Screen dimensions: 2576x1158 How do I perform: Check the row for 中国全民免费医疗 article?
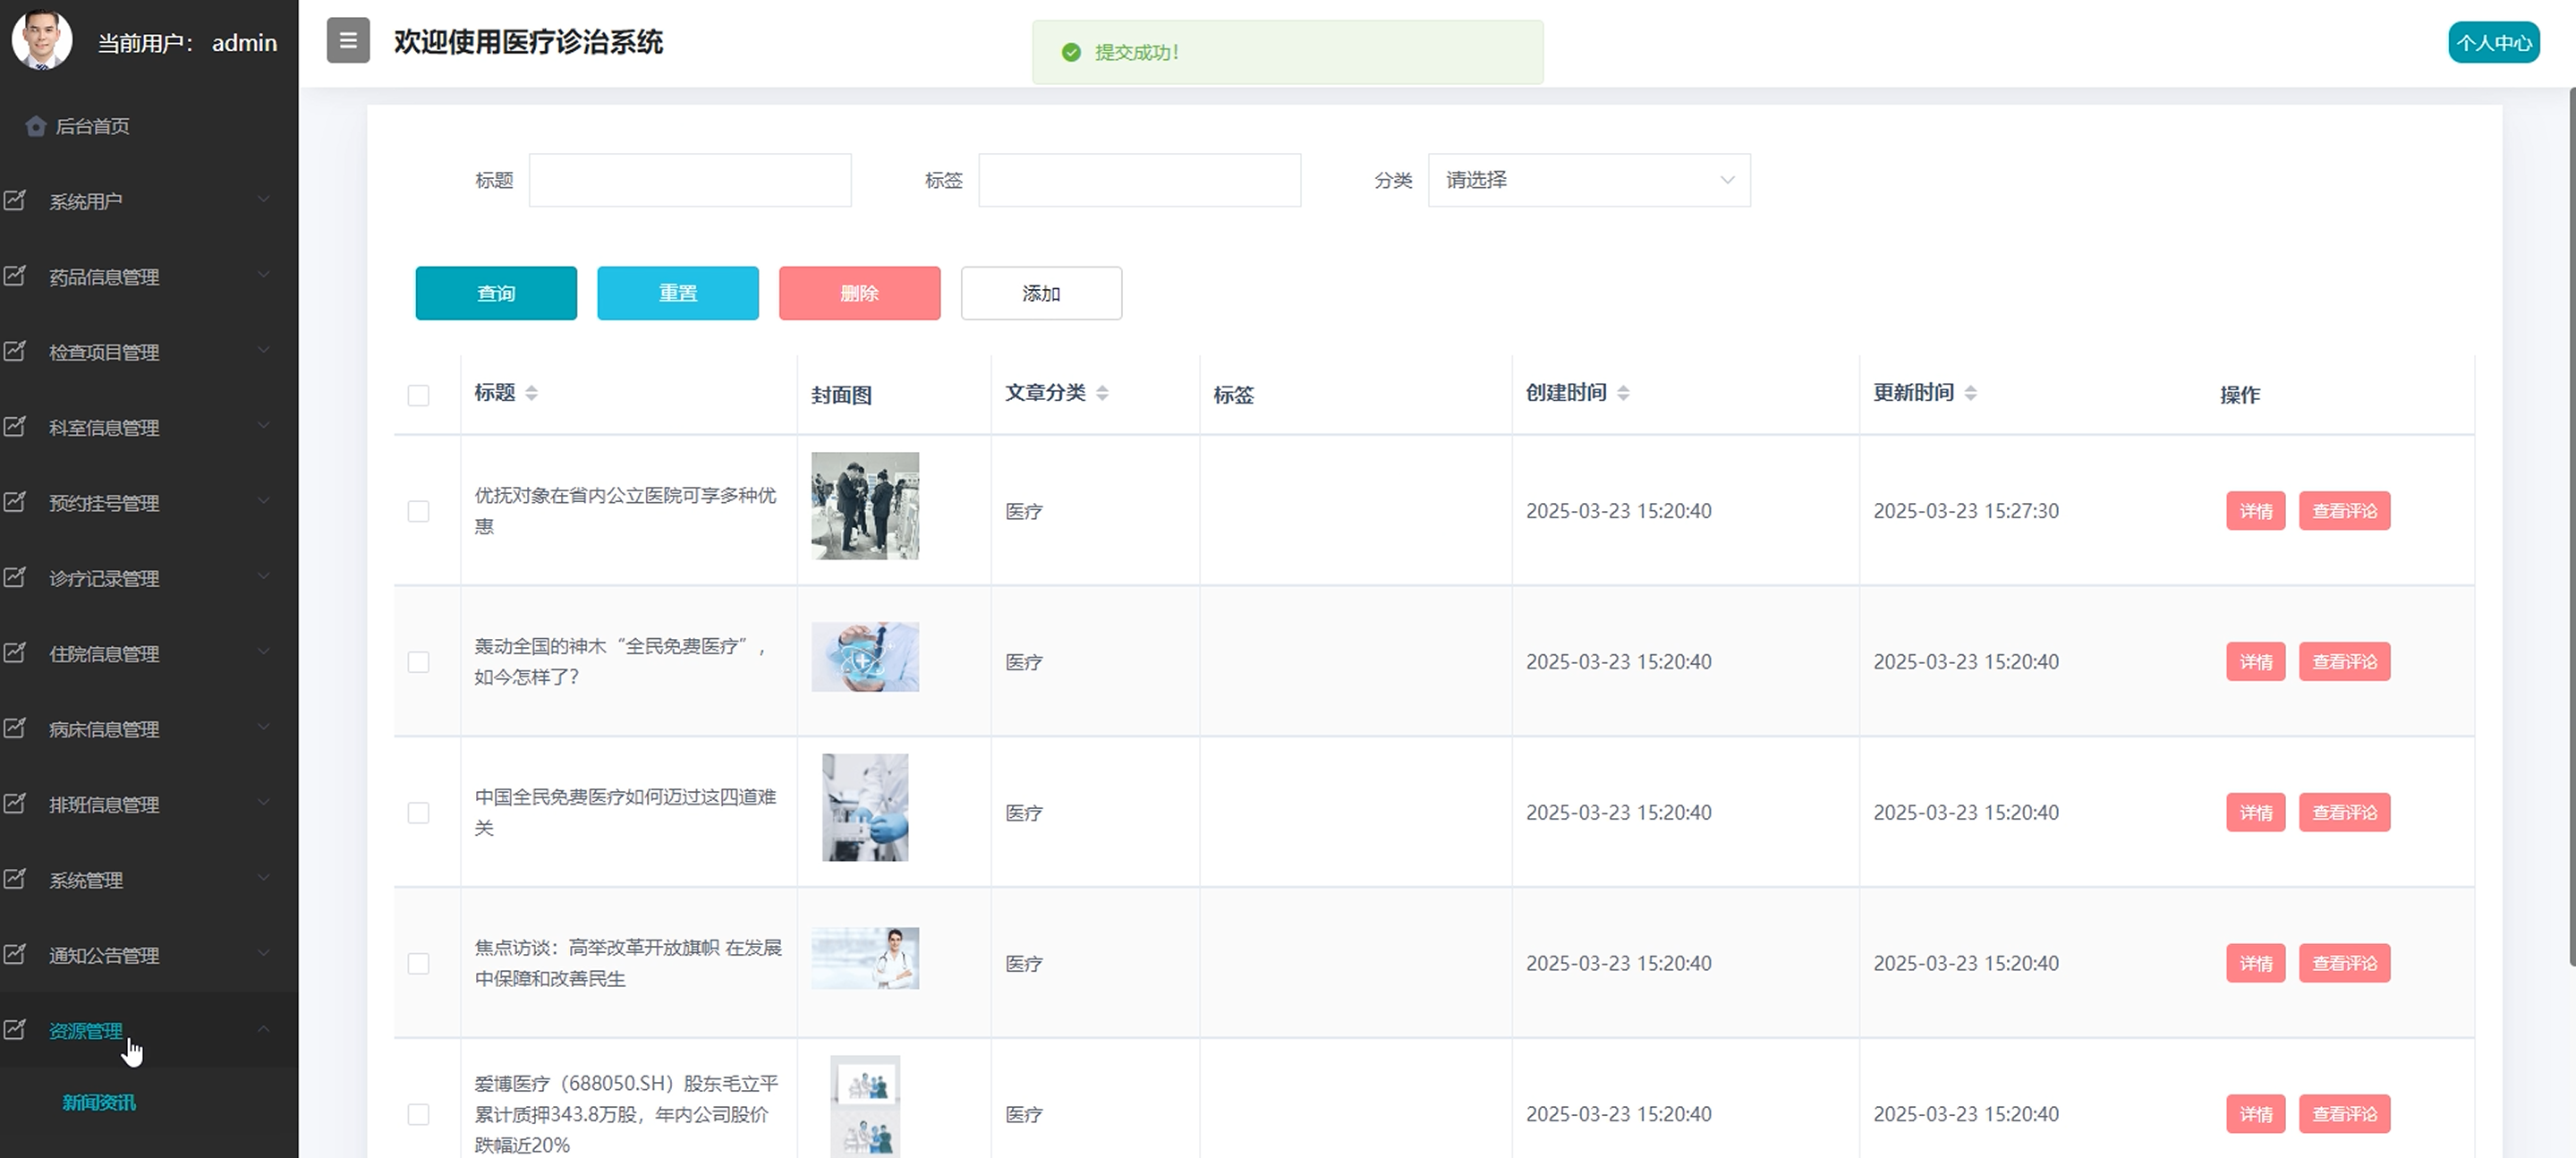coord(419,813)
